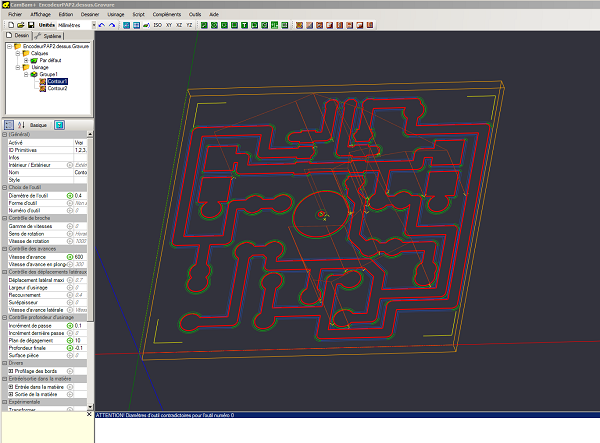The image size is (600, 443).
Task: Click categorized view icon in property panel
Action: click(x=9, y=125)
